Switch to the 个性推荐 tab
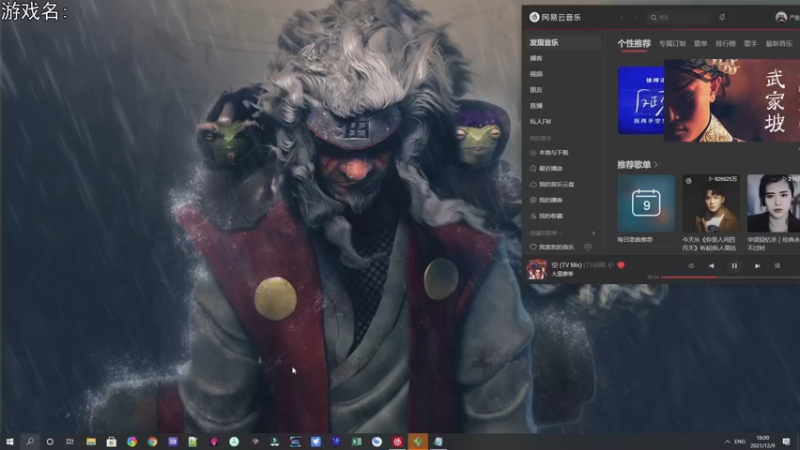 pyautogui.click(x=634, y=43)
